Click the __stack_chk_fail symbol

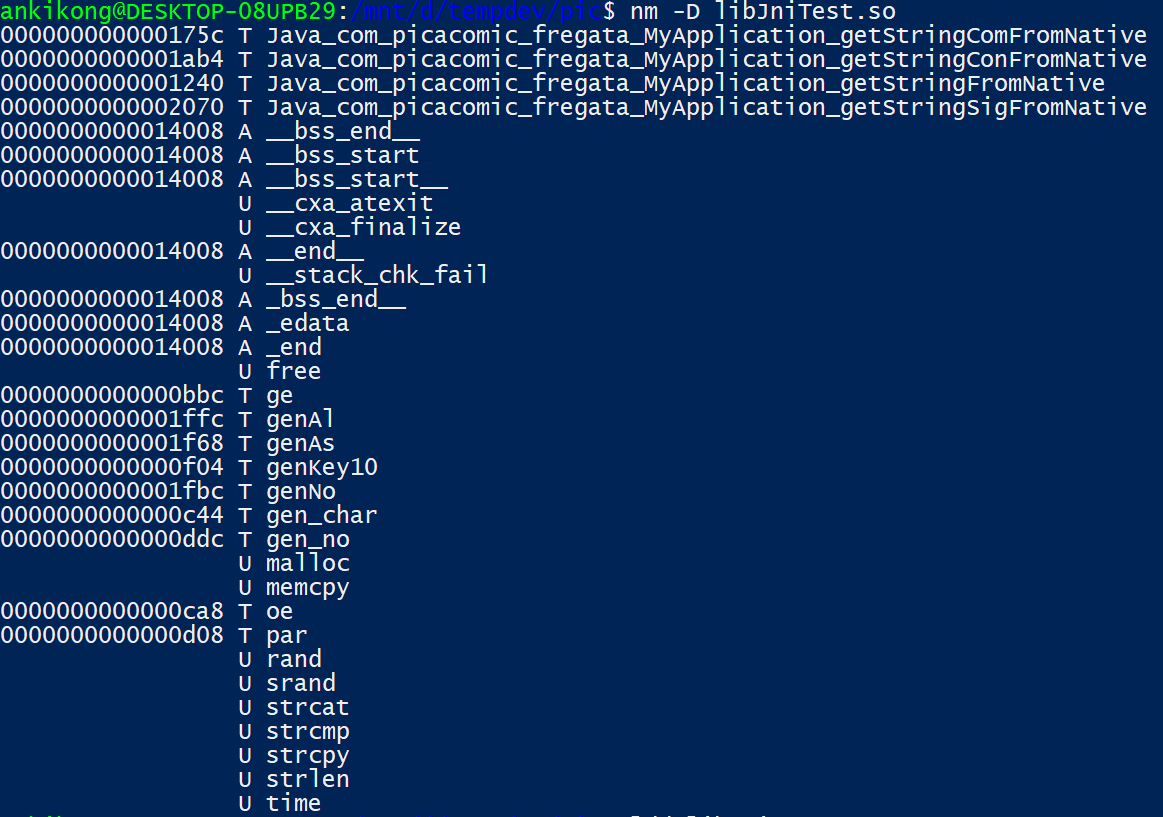tap(377, 275)
